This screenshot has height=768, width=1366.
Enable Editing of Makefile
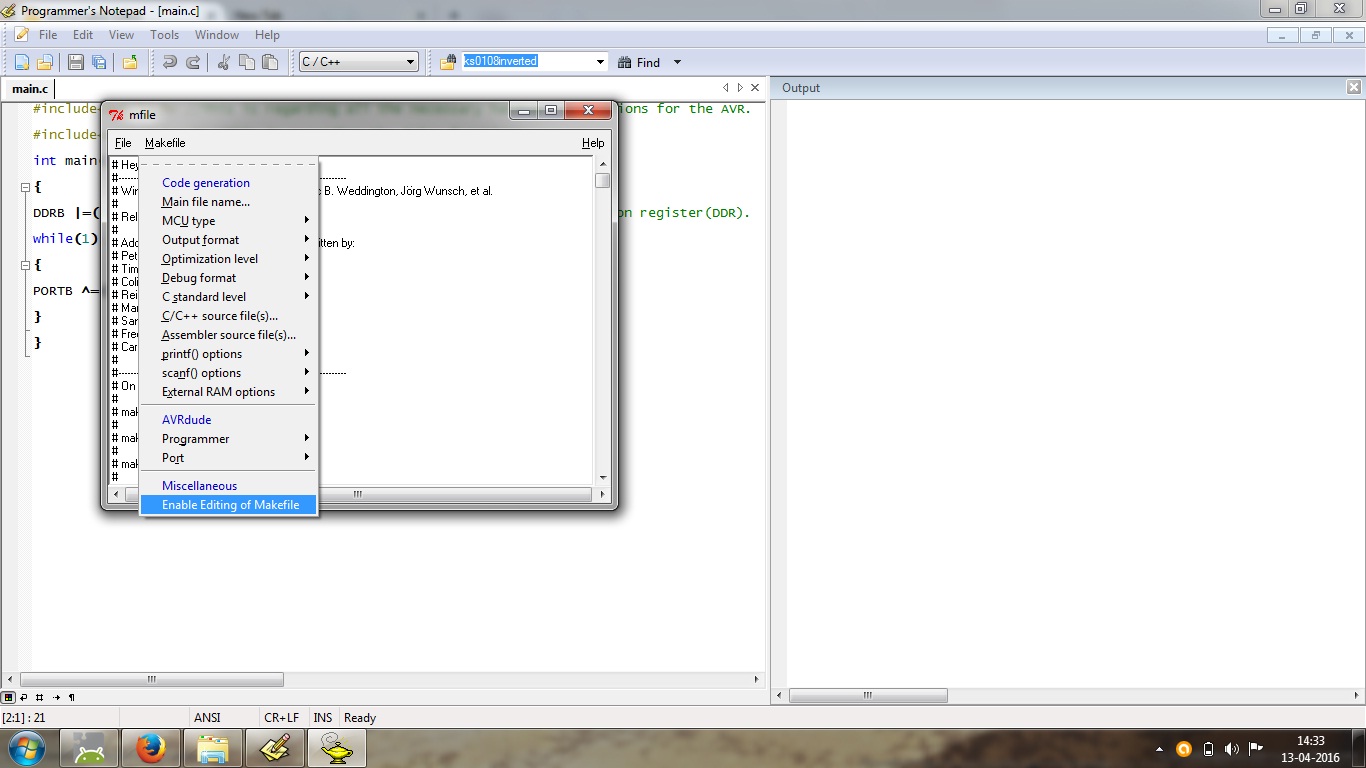tap(228, 505)
